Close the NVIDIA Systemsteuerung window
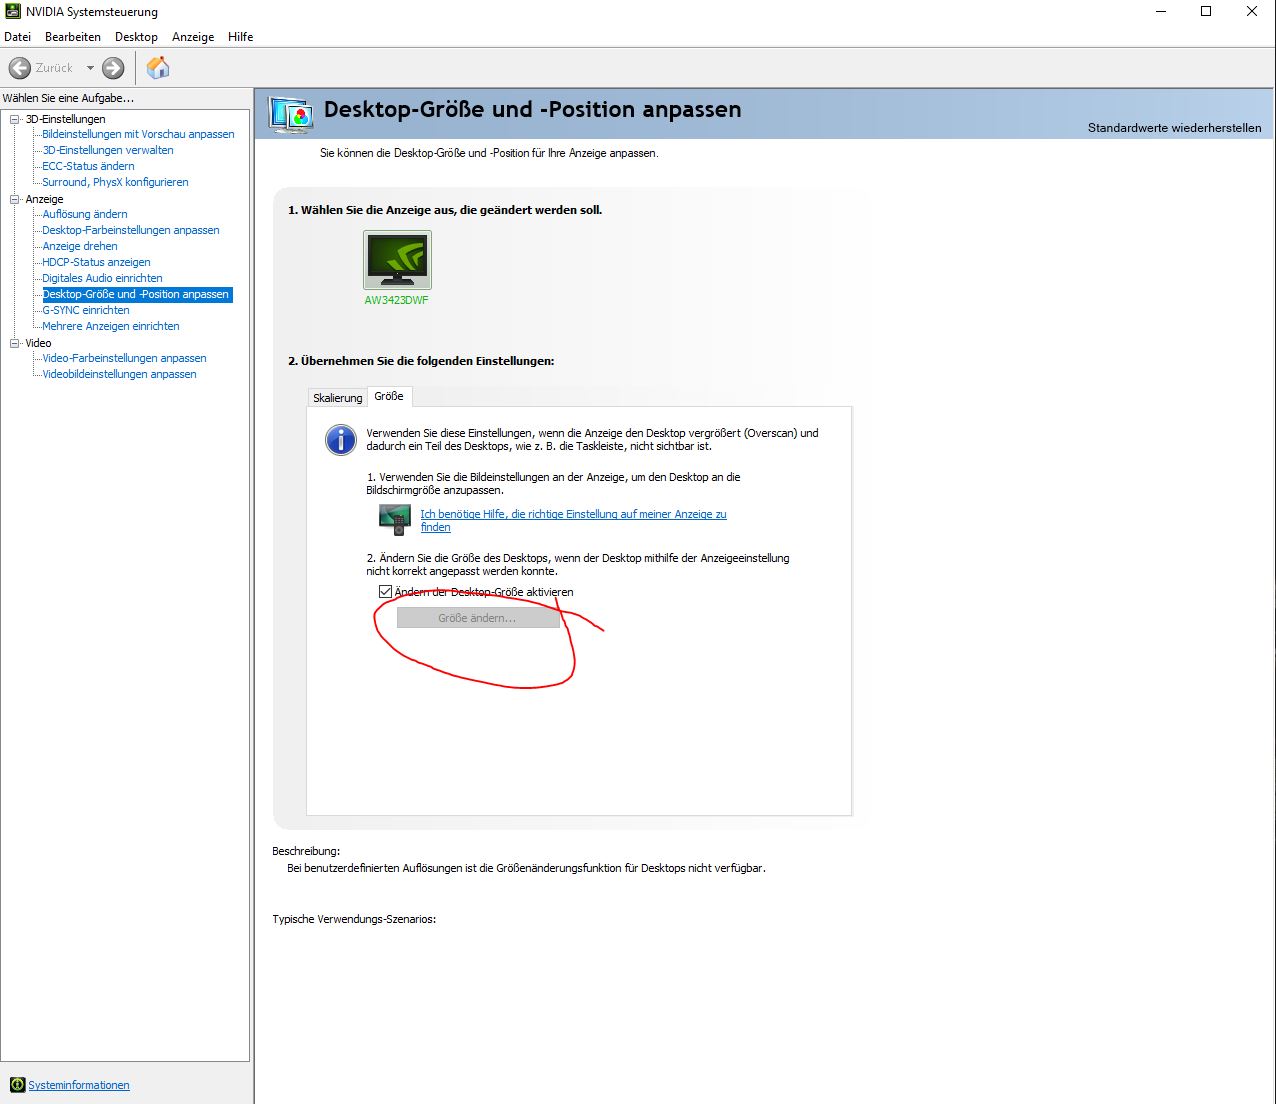 coord(1252,12)
